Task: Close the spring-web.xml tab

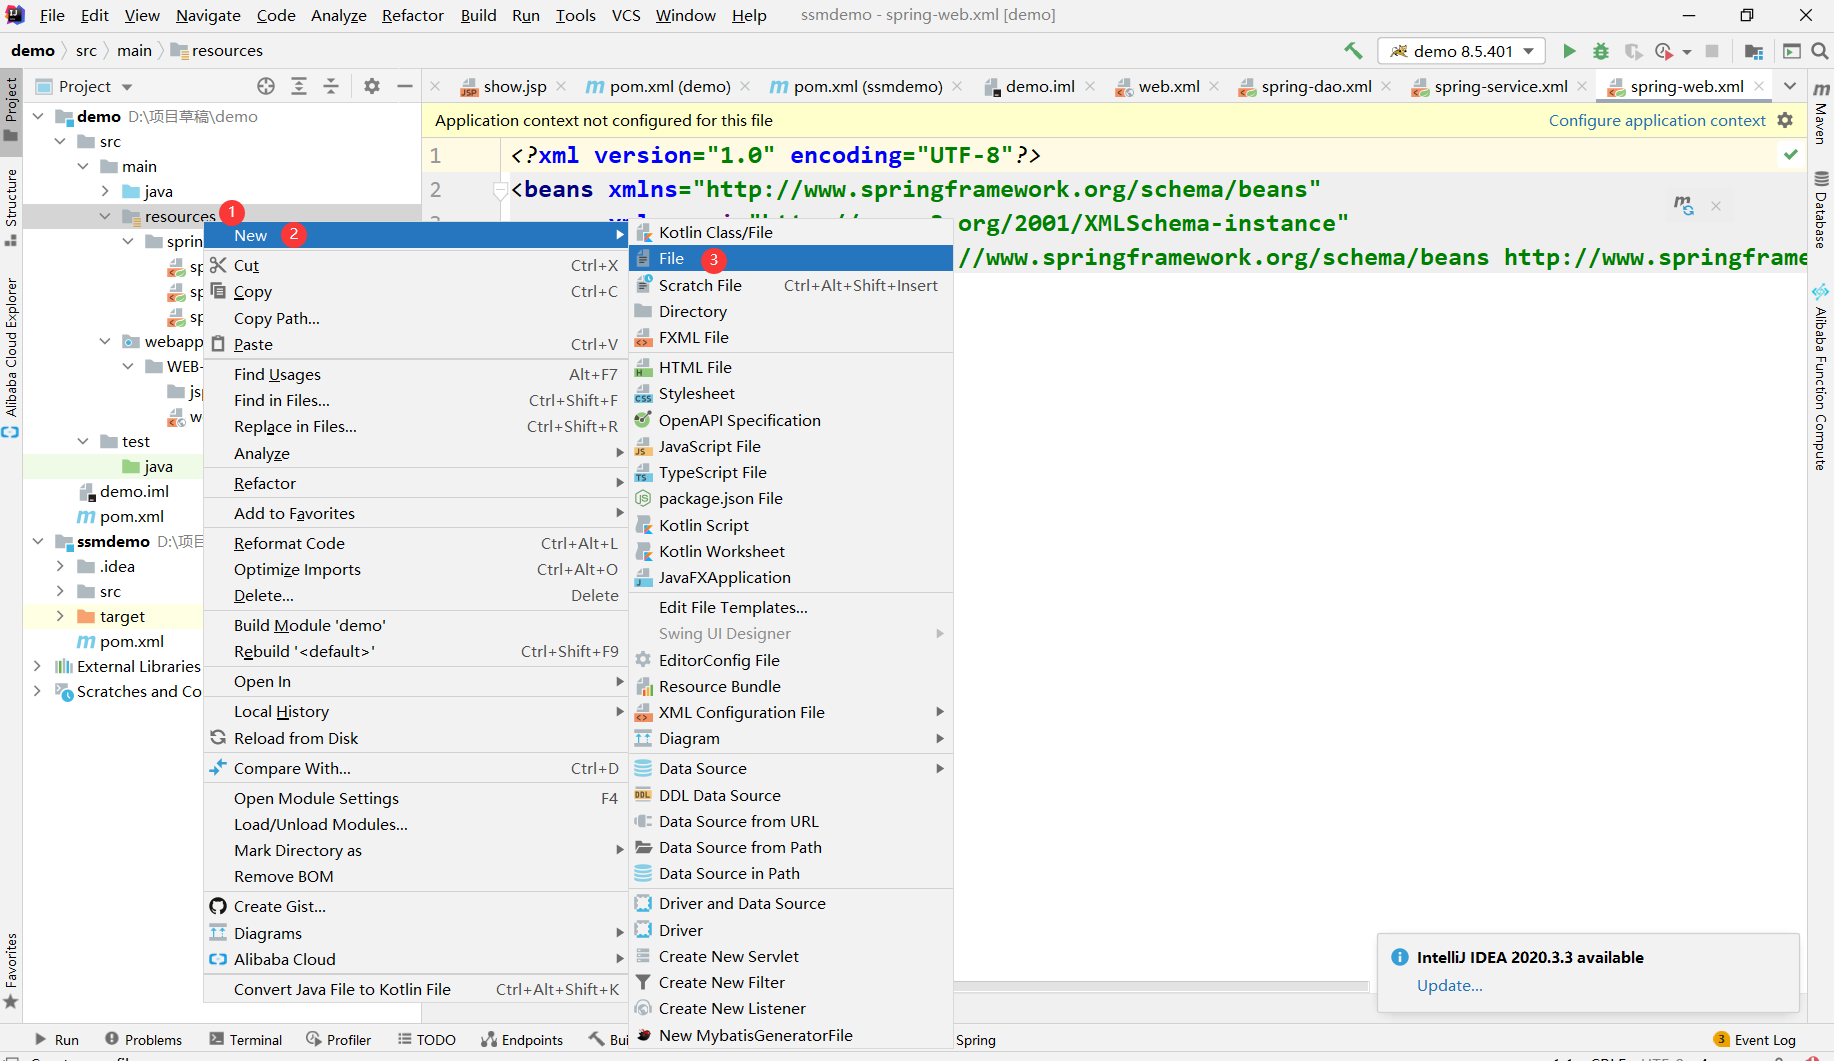Action: (1759, 86)
